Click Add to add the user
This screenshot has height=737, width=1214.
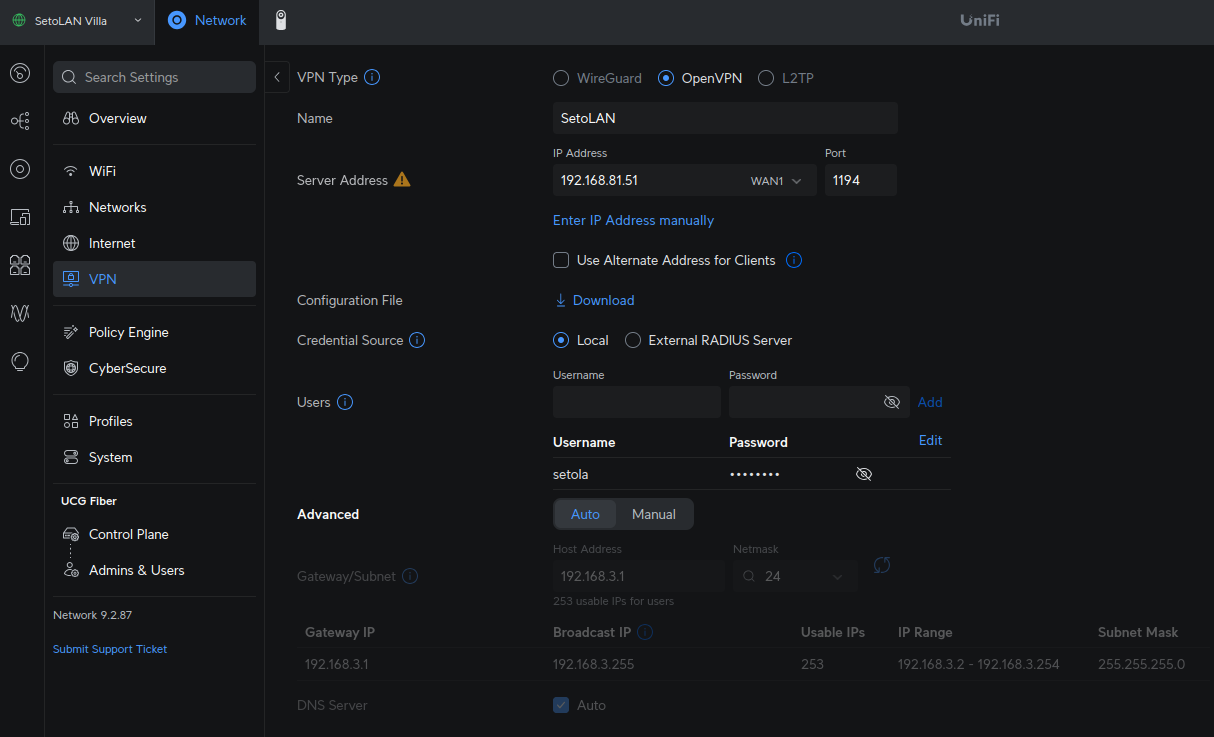[930, 402]
